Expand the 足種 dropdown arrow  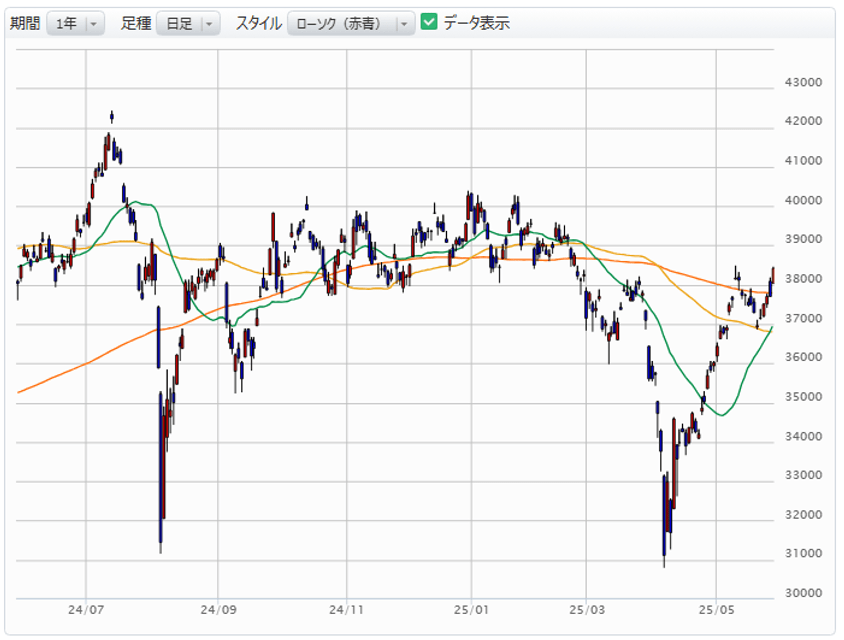(x=208, y=23)
